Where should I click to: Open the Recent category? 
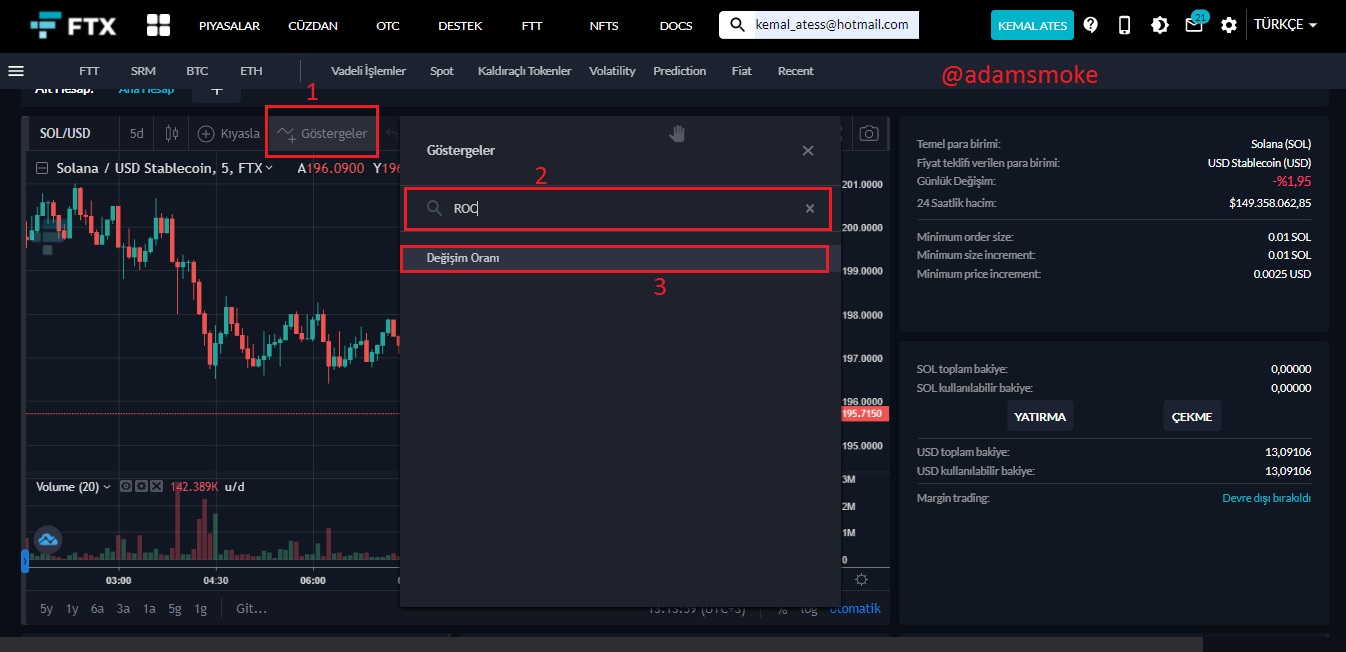pyautogui.click(x=795, y=71)
